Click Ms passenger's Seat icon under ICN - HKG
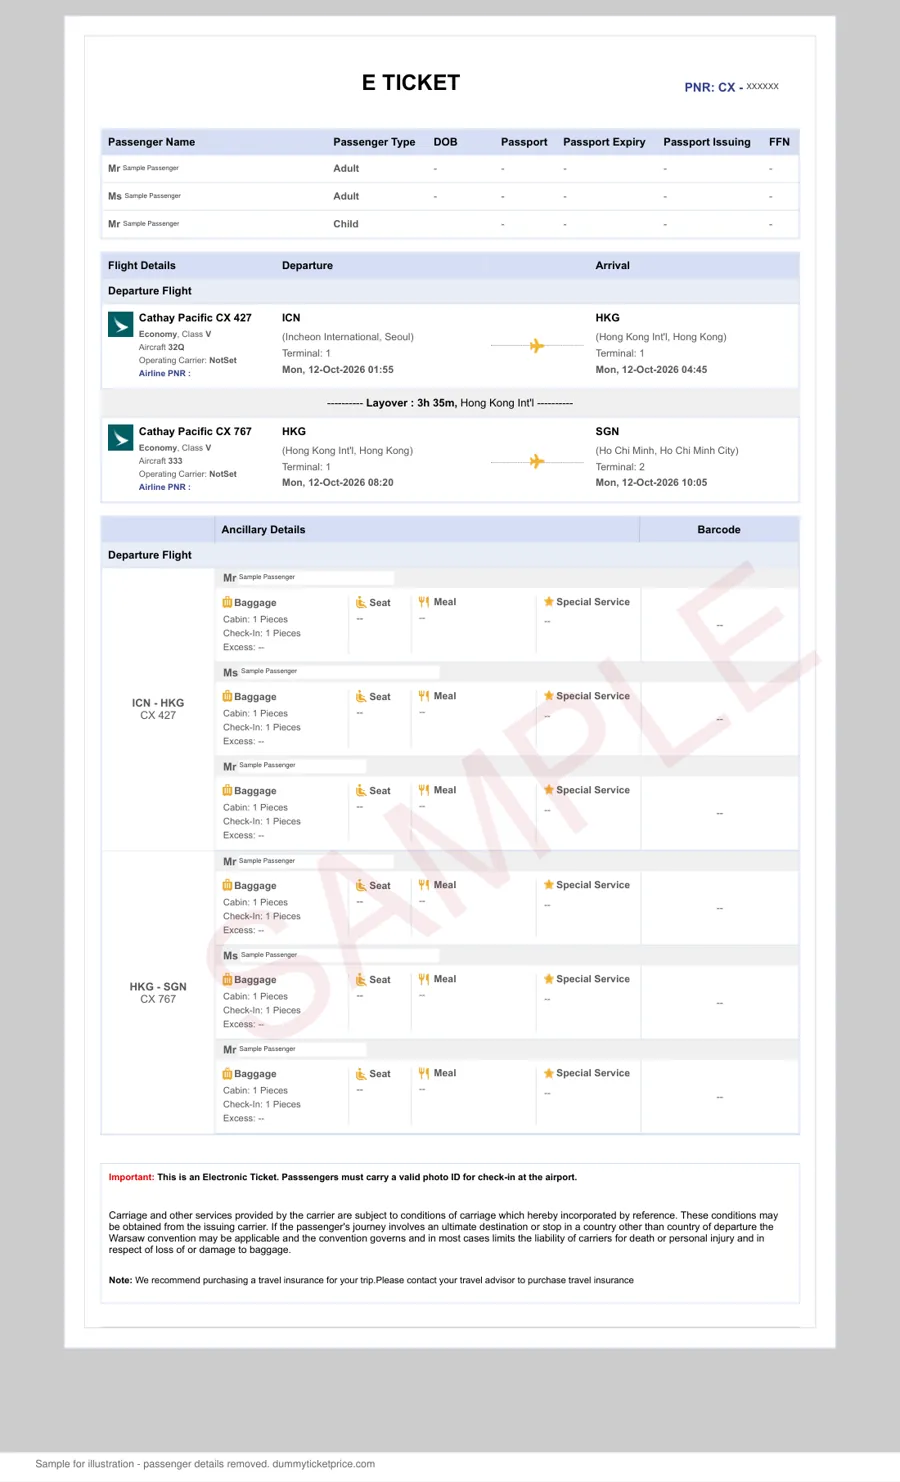Image resolution: width=900 pixels, height=1482 pixels. click(x=361, y=696)
